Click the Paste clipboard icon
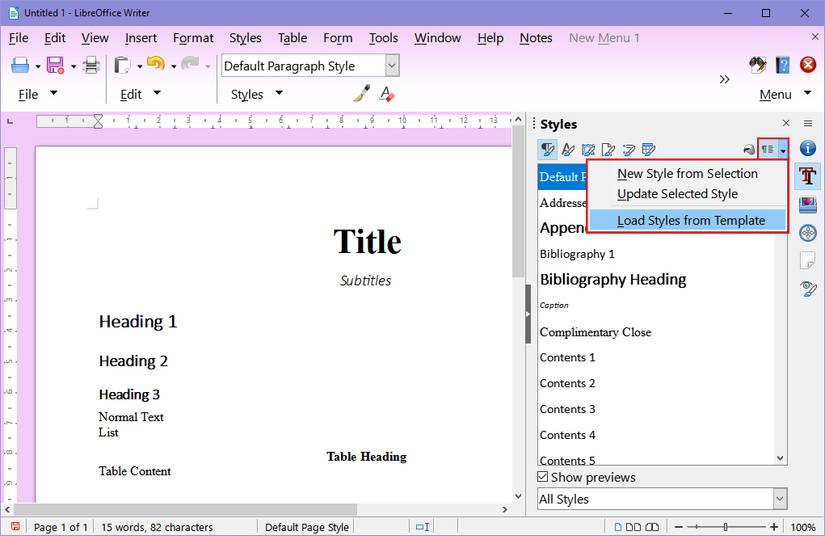The height and width of the screenshot is (536, 825). (x=122, y=65)
